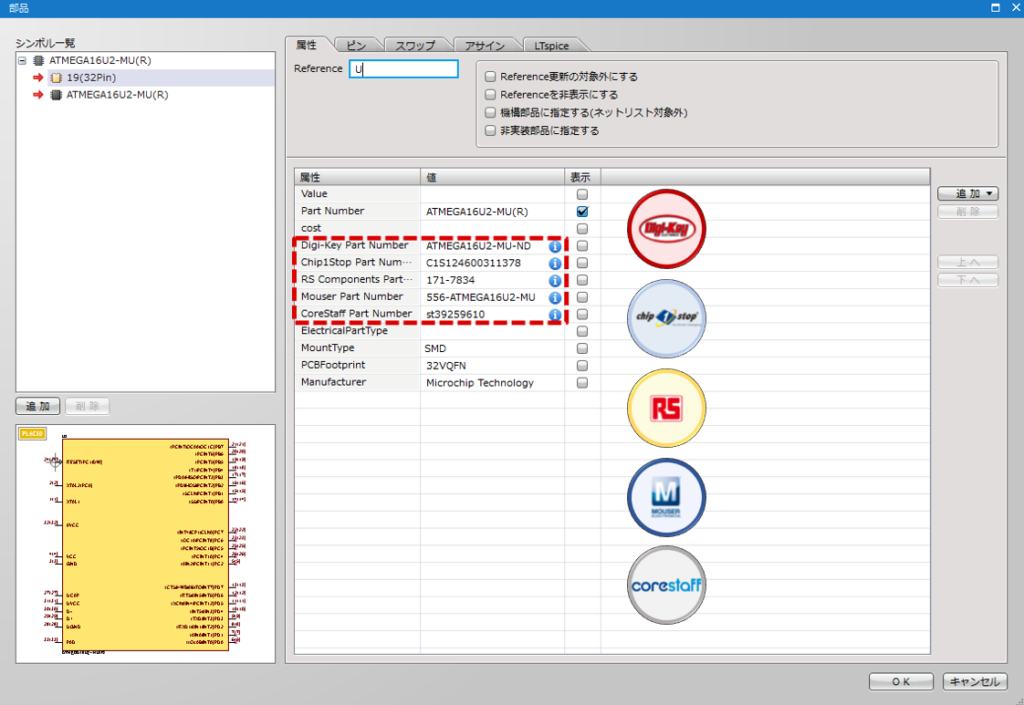Click 削除 button beside attribute table
The width and height of the screenshot is (1024, 705).
968,212
